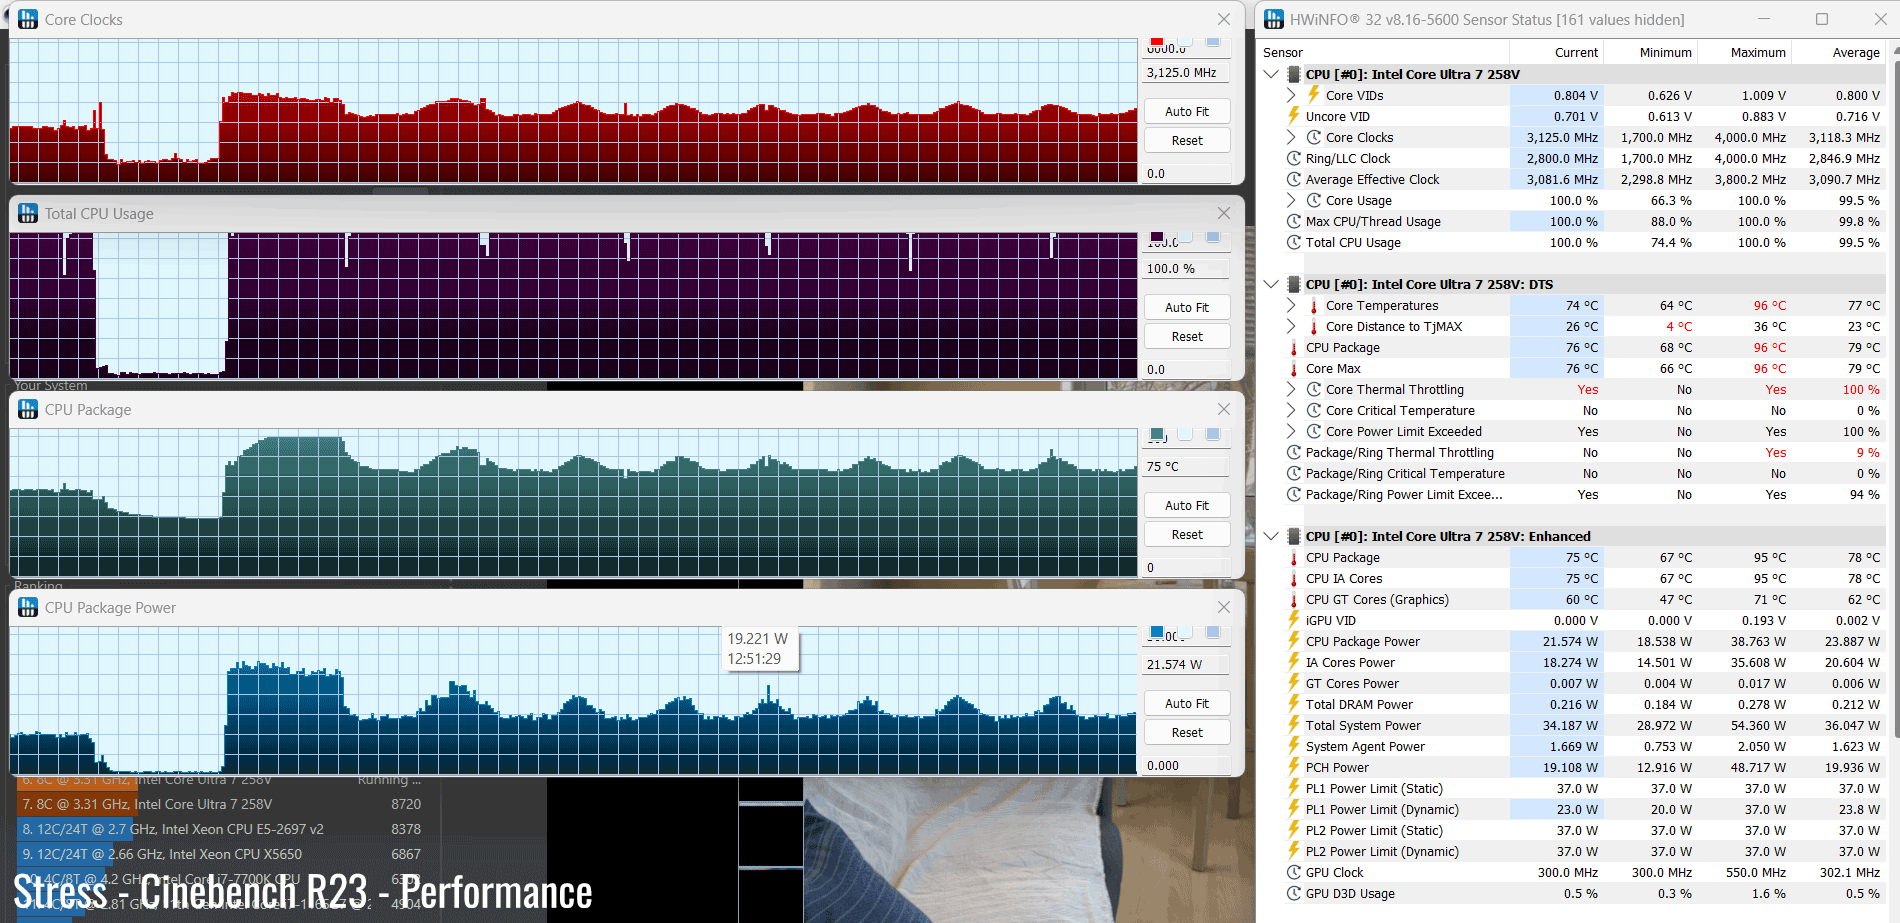Viewport: 1900px width, 923px height.
Task: Click the thermometer icon beside CPU GT Cores (Graphics)
Action: click(1294, 599)
